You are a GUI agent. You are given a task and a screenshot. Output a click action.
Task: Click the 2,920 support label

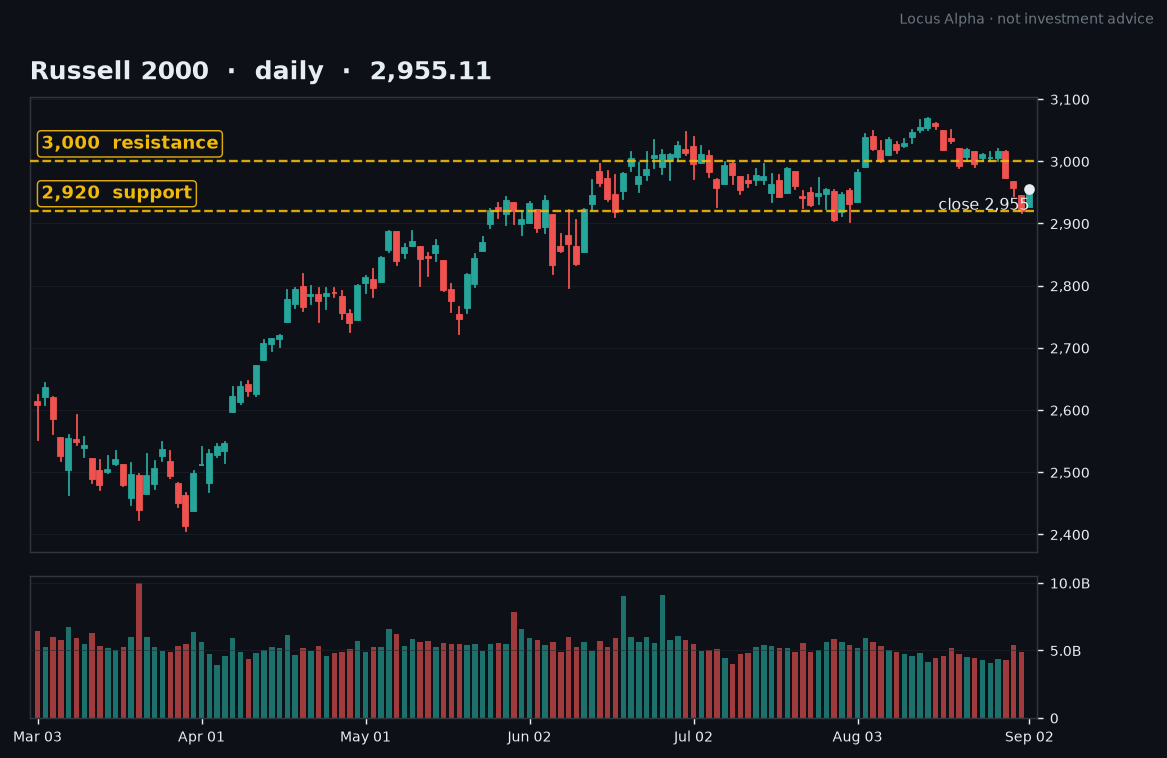pos(117,193)
